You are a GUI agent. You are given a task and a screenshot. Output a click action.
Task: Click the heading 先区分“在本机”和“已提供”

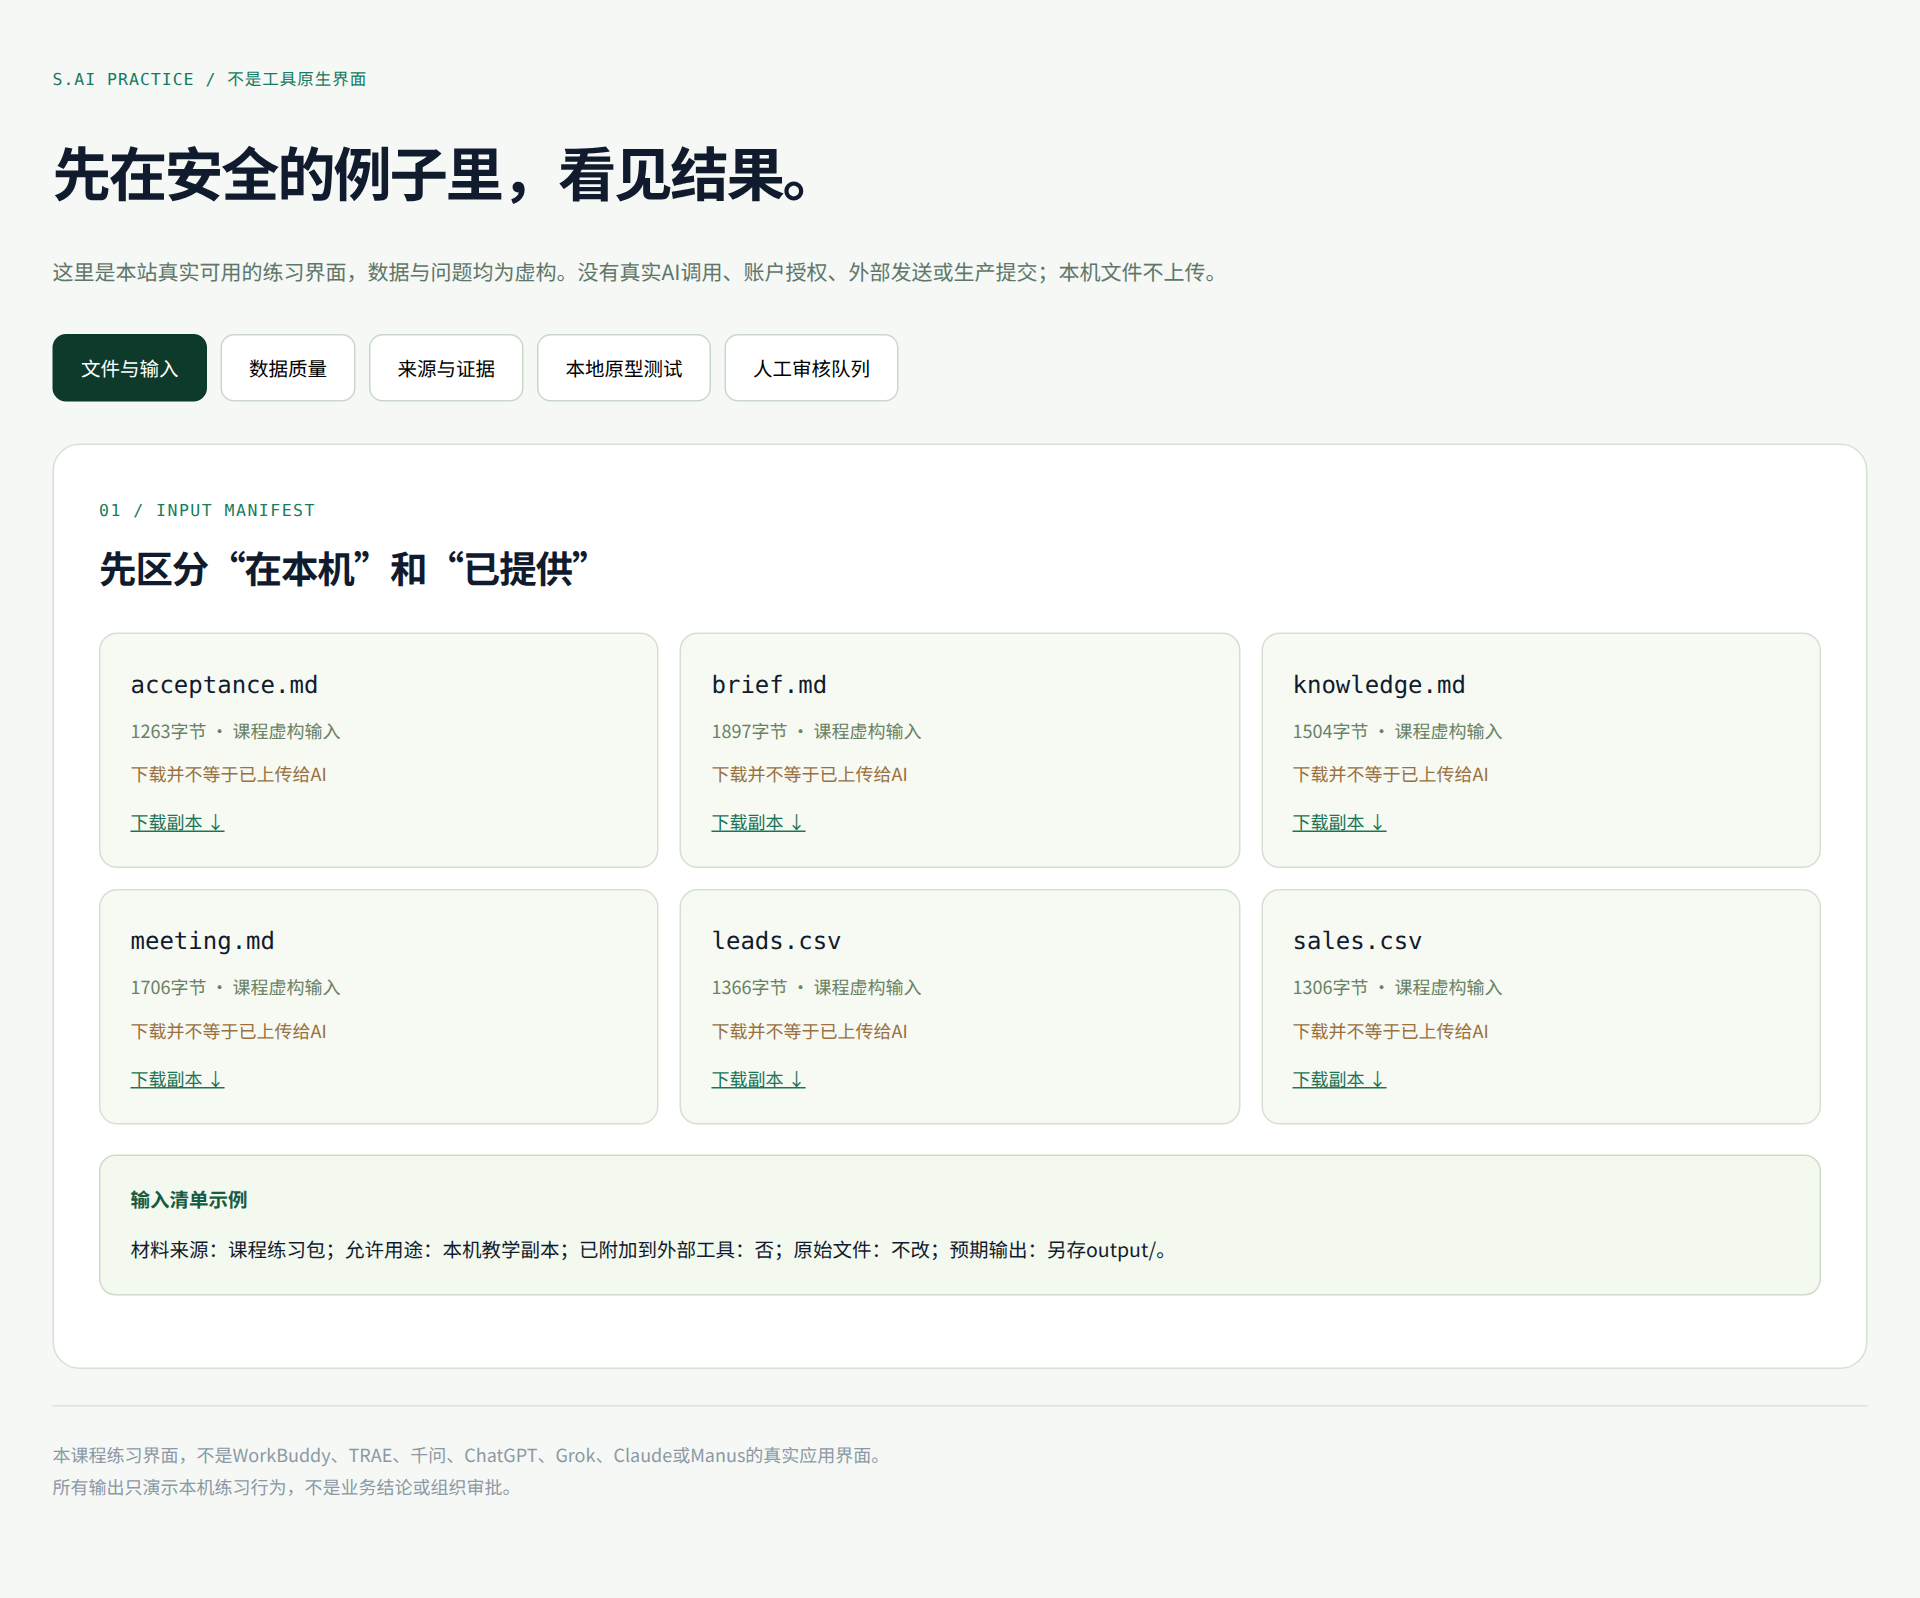click(x=344, y=569)
